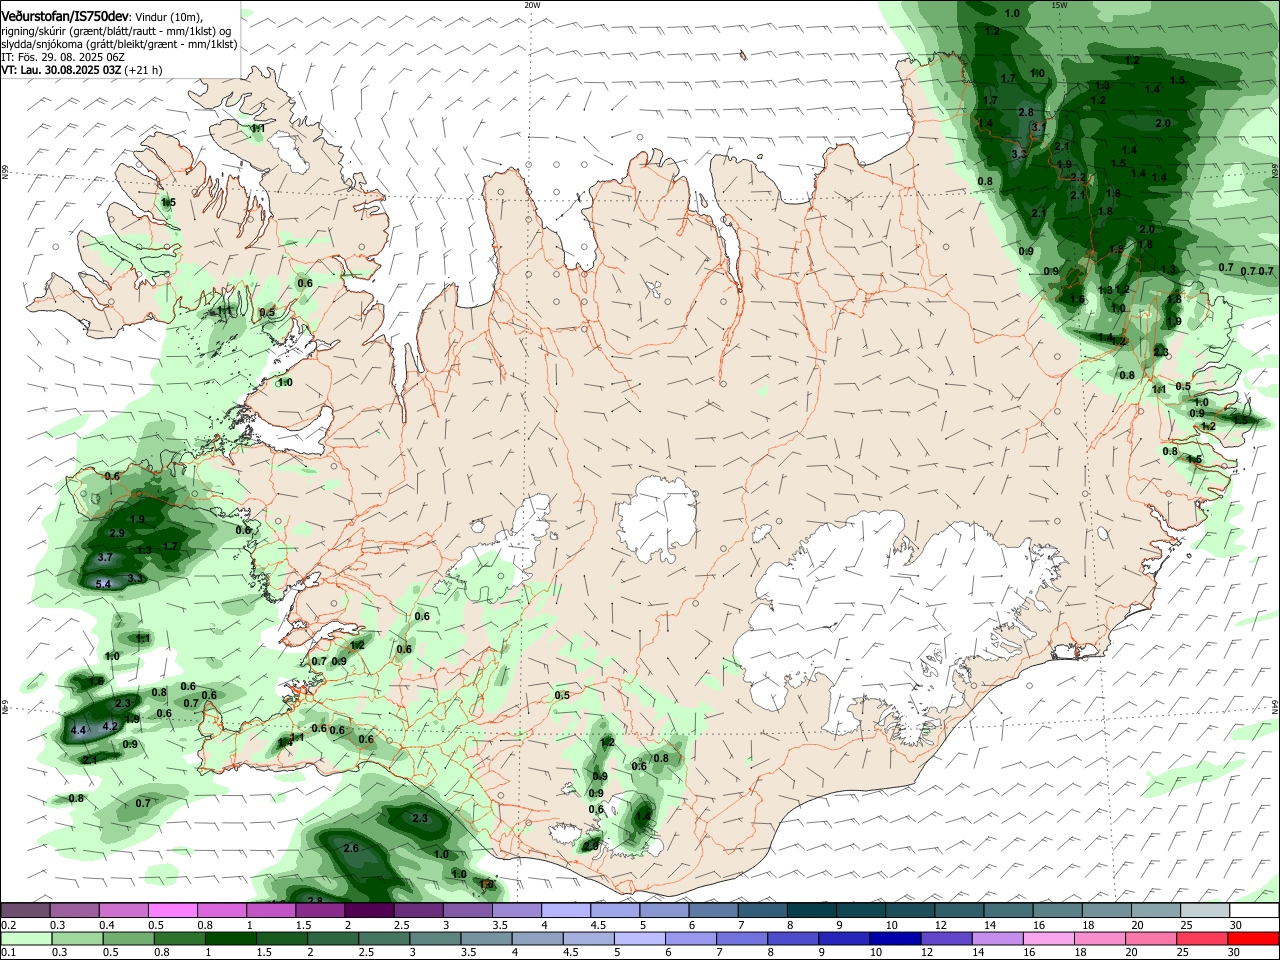Click the round white Hofsjökull glacier area

tap(657, 518)
